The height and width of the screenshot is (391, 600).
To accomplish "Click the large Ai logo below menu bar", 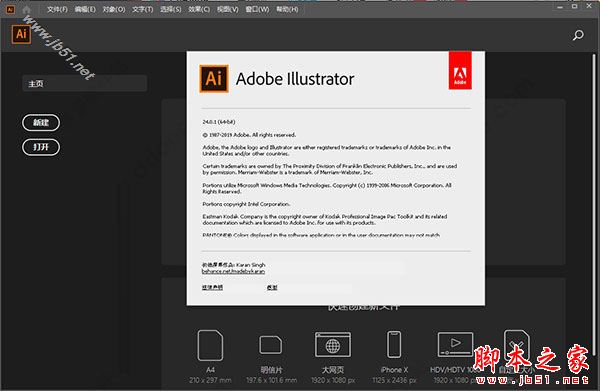I will 21,34.
